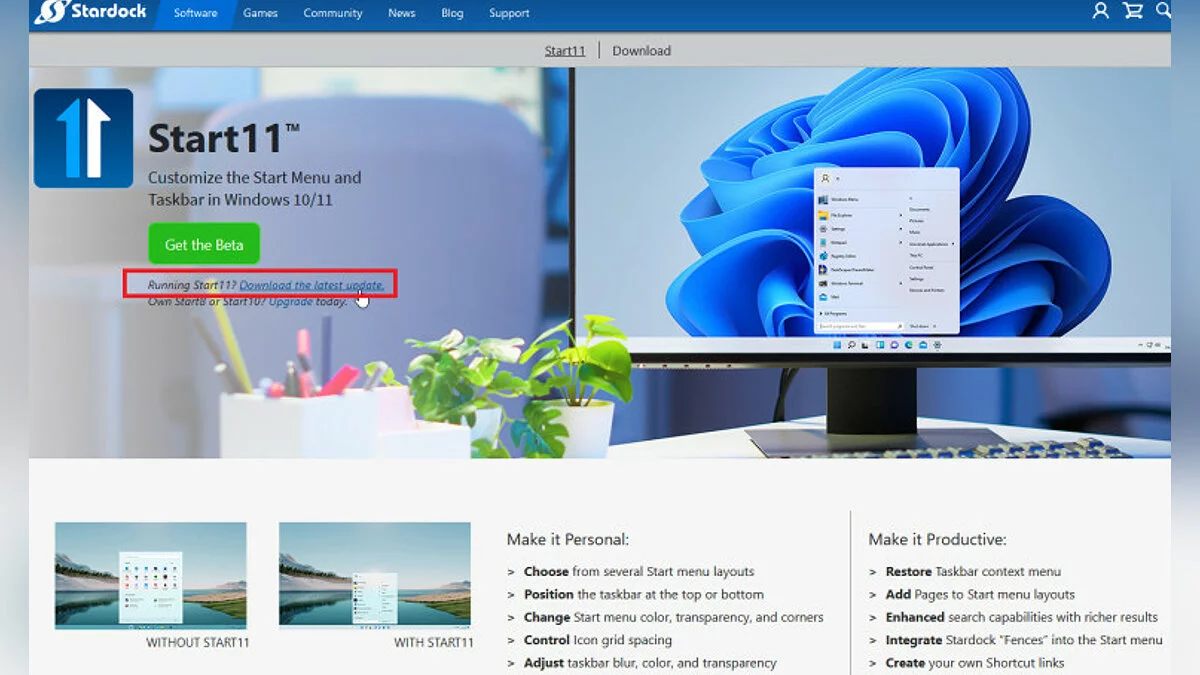This screenshot has height=675, width=1200.
Task: Click the WITHOUT START11 caption
Action: point(198,643)
